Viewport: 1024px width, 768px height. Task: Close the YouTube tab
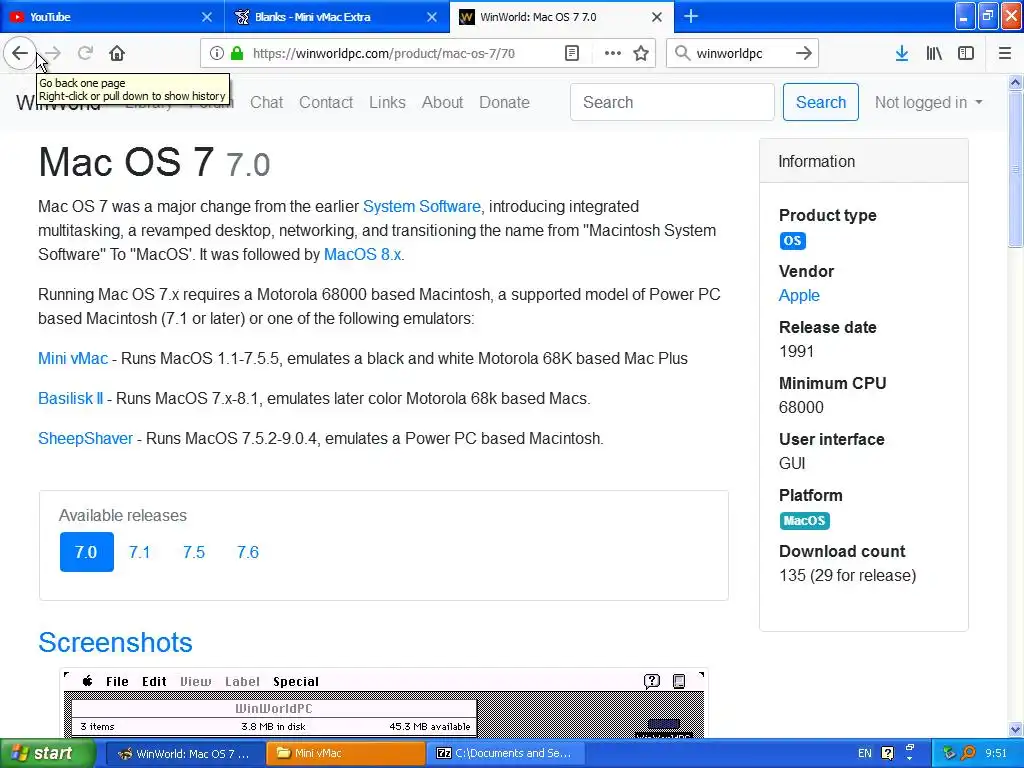[206, 17]
